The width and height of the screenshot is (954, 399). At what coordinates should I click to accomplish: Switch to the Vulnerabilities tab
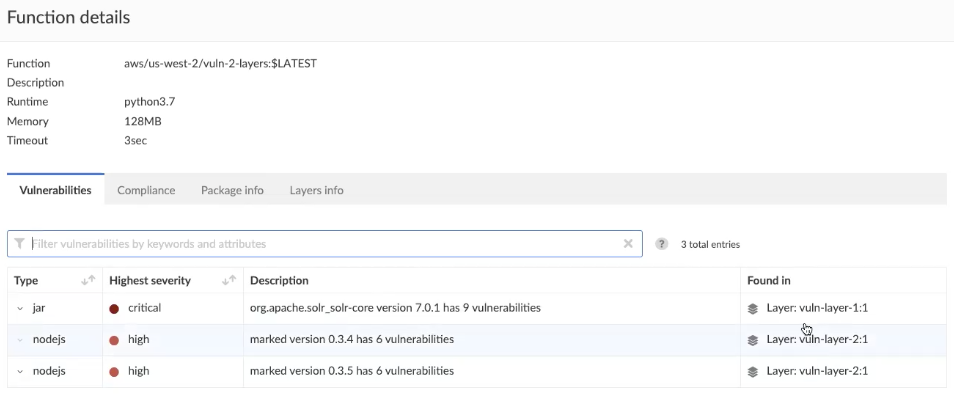(55, 190)
